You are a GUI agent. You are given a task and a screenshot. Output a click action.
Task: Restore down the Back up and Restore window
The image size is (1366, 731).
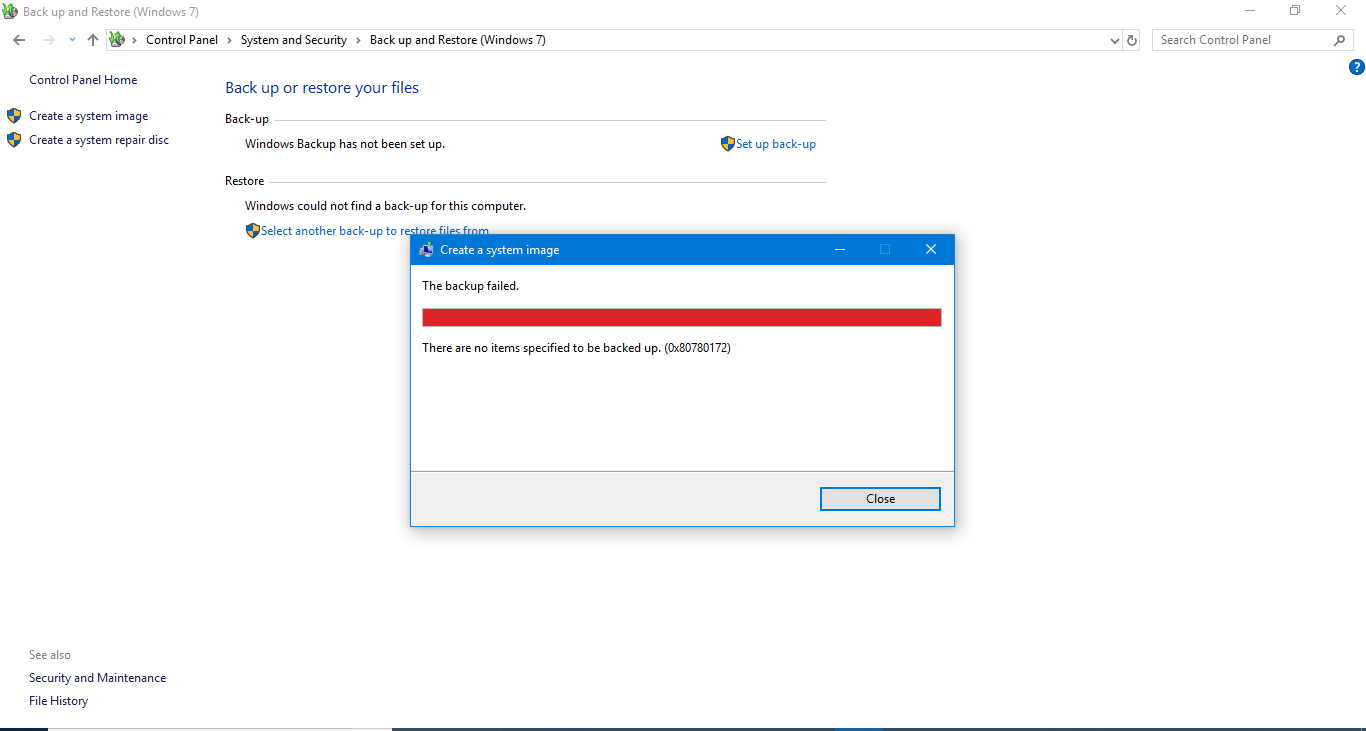click(1295, 11)
